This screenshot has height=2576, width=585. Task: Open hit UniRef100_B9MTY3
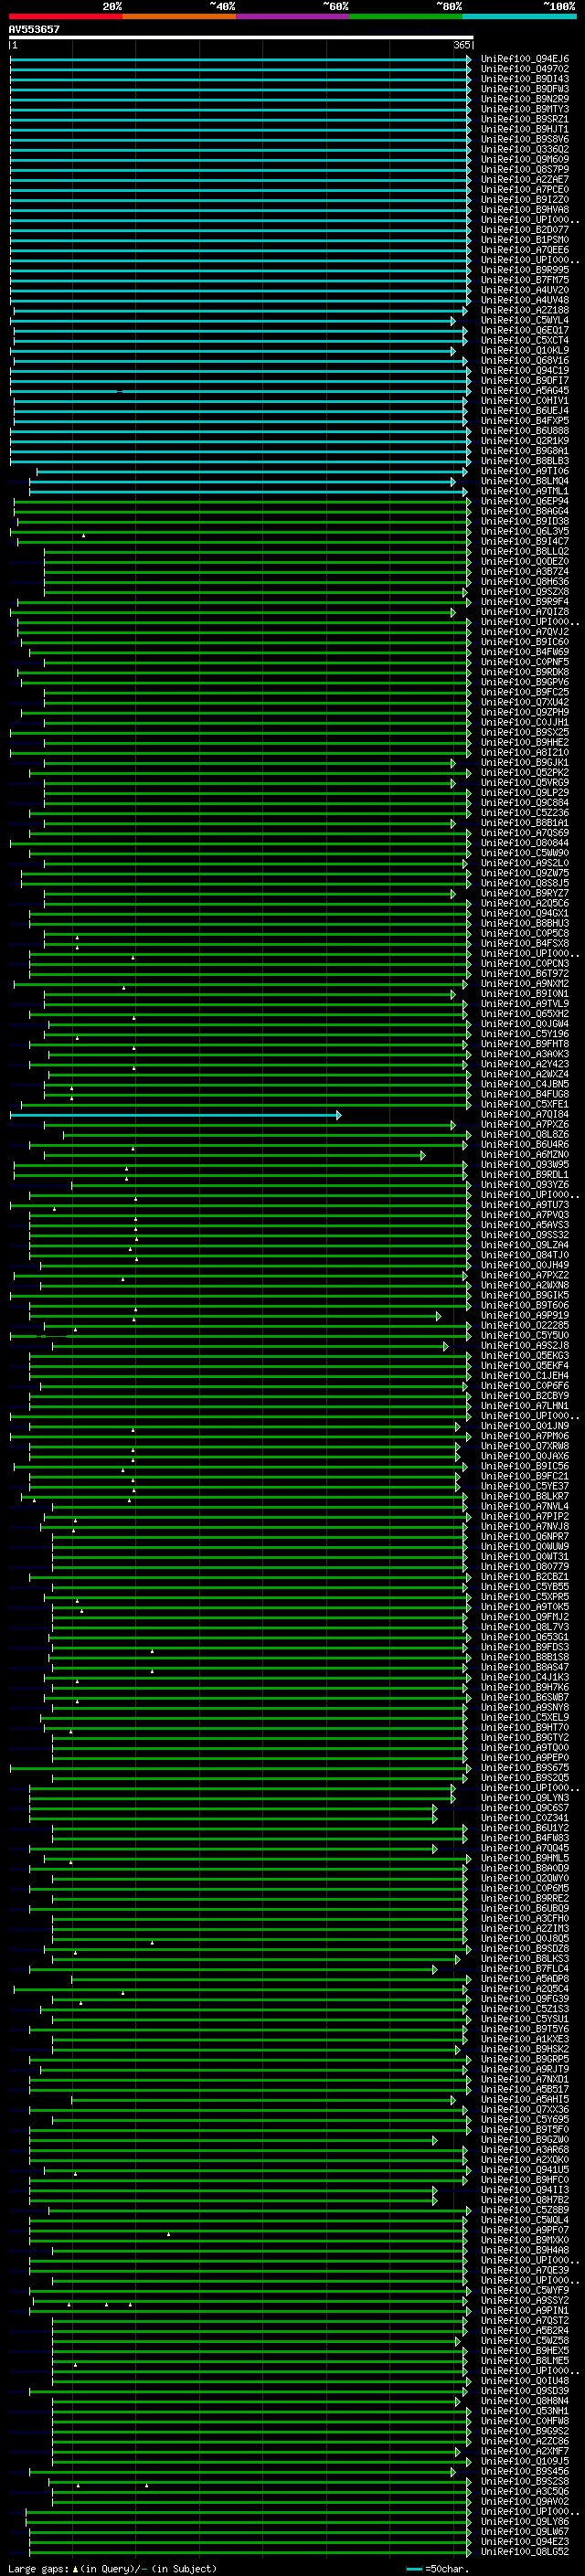[x=525, y=109]
